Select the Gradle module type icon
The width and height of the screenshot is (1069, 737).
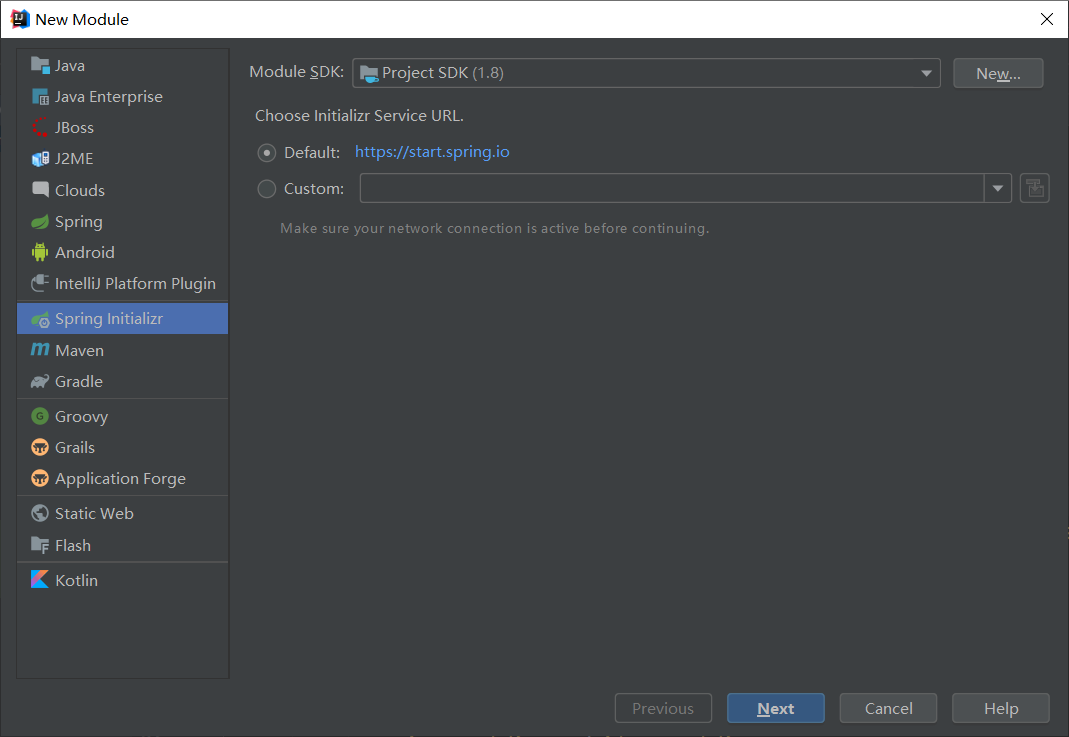point(41,382)
